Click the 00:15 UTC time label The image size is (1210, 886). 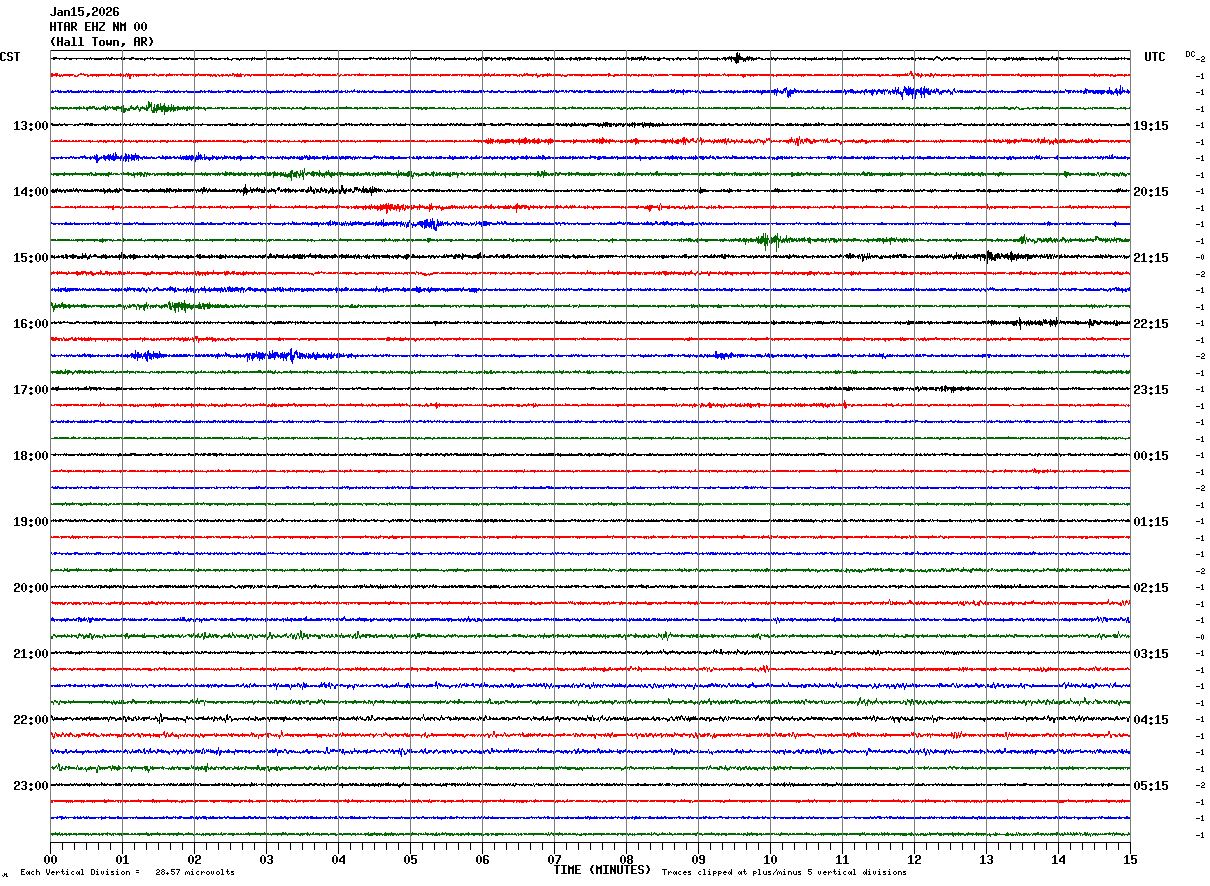tap(1150, 456)
